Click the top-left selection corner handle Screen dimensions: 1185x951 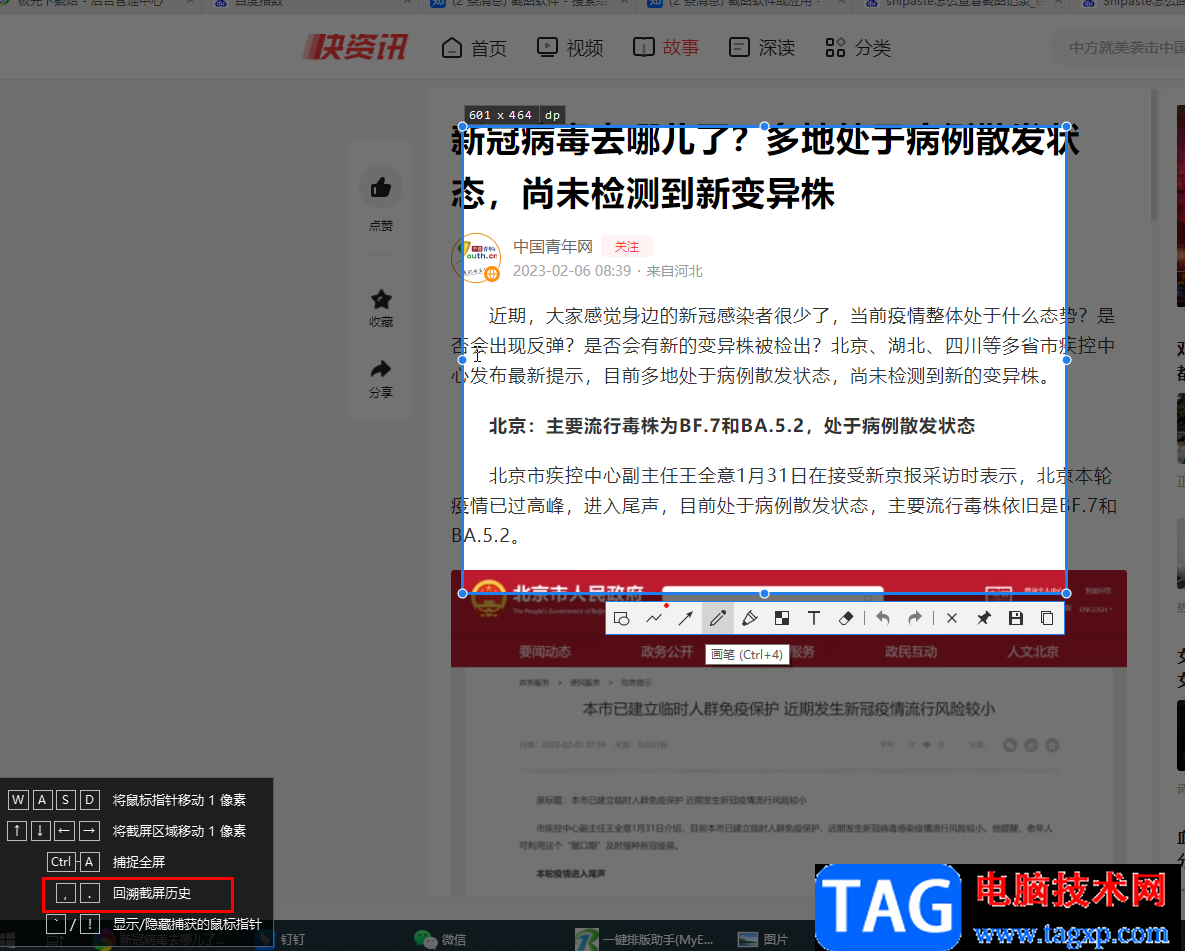pos(463,126)
